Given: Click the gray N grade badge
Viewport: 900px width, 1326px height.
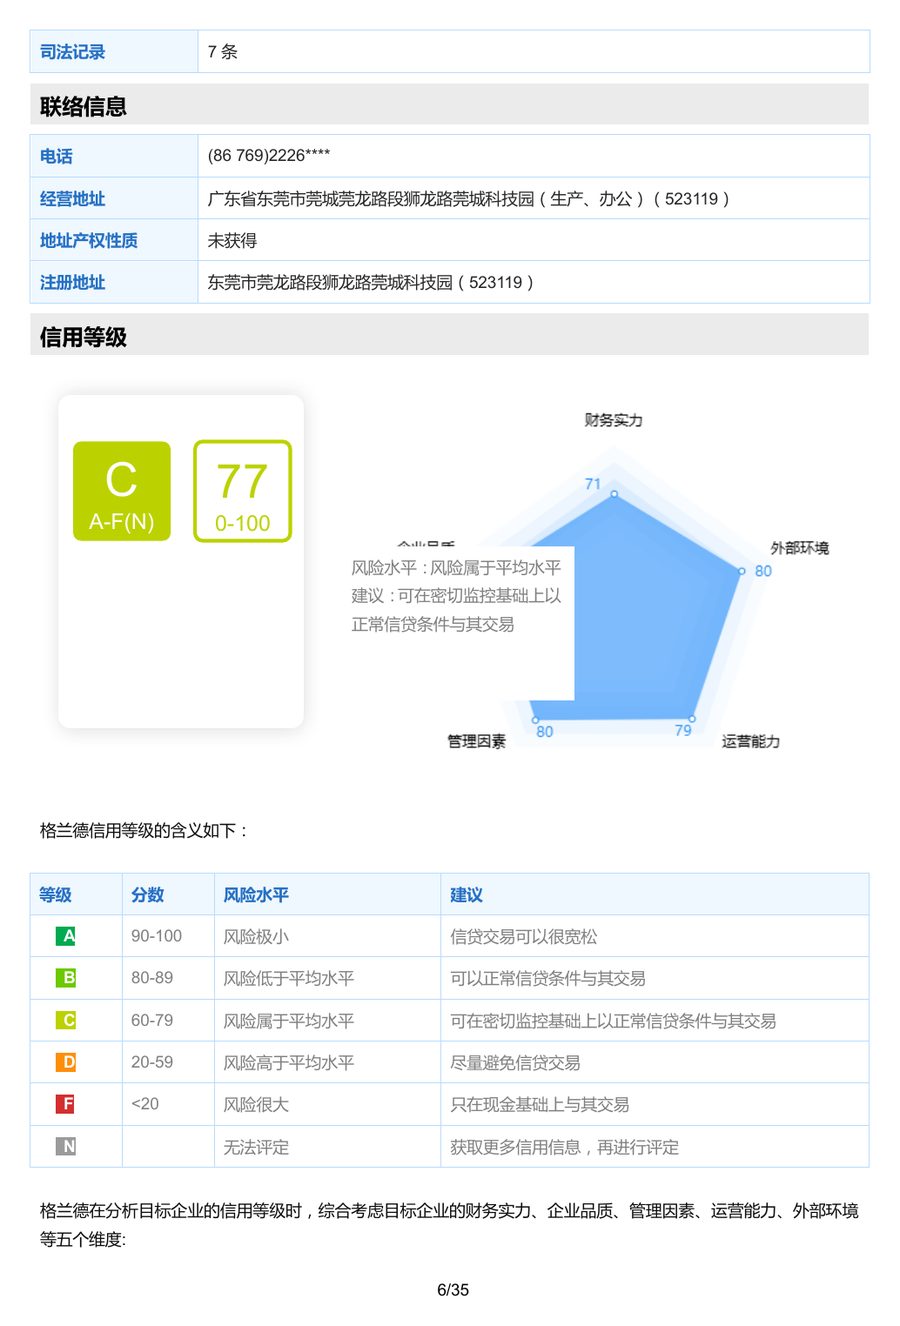Looking at the screenshot, I should point(66,1146).
